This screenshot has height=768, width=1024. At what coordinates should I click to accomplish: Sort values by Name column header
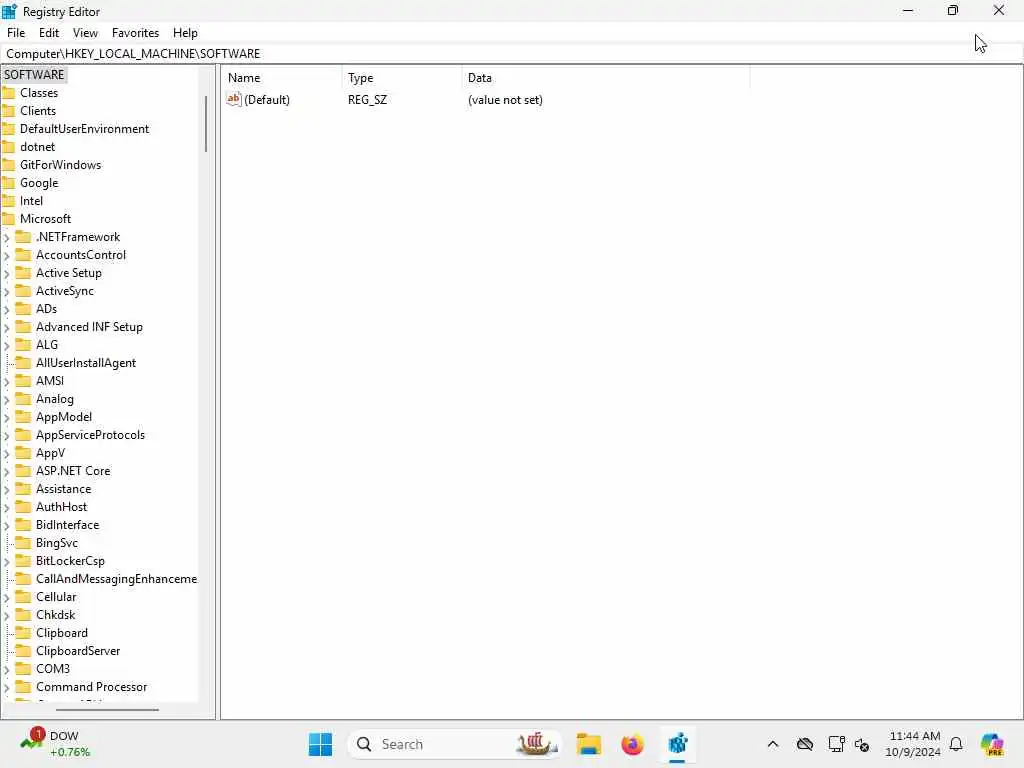282,78
